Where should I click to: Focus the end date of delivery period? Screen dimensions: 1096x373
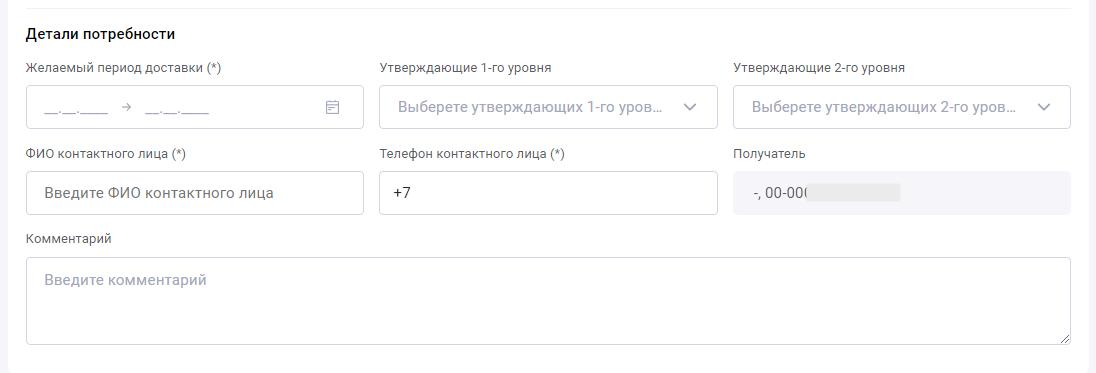pos(177,108)
